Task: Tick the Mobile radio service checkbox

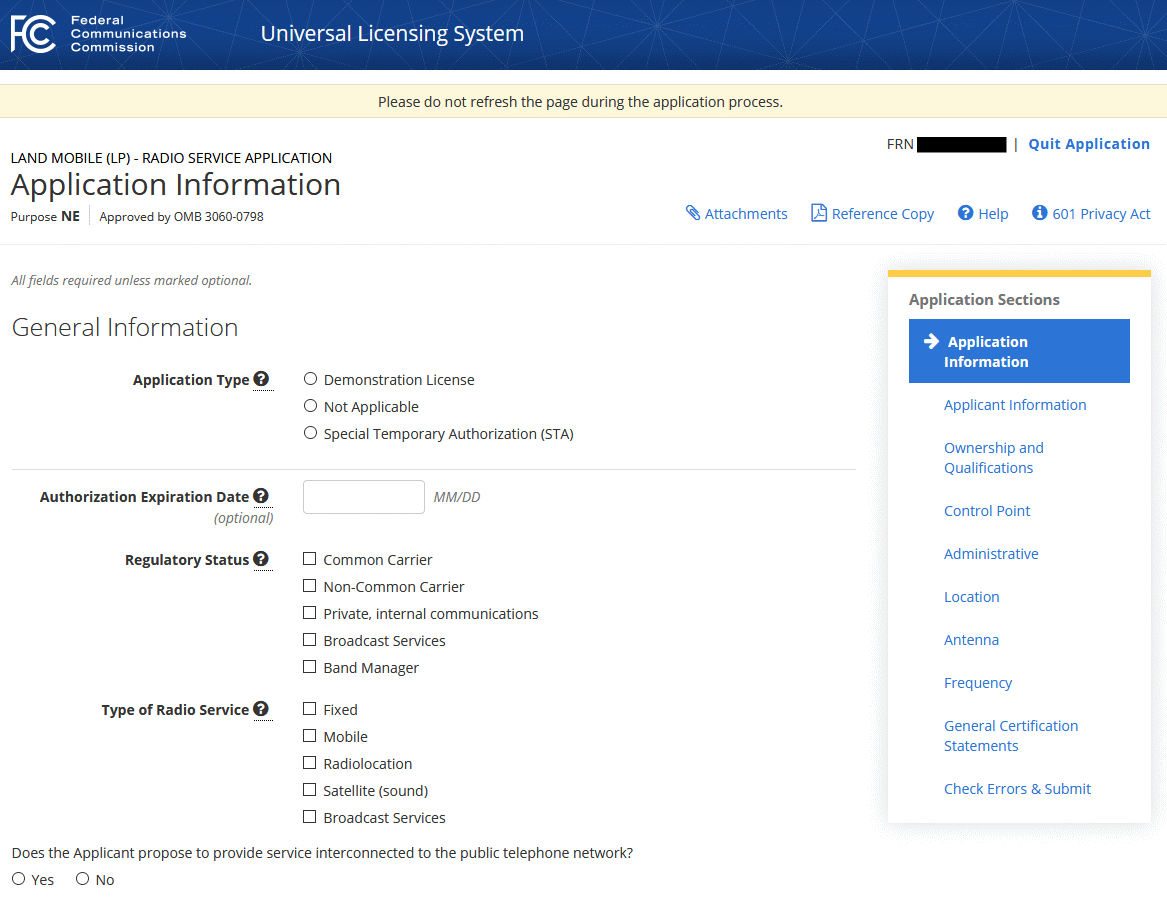Action: [310, 736]
